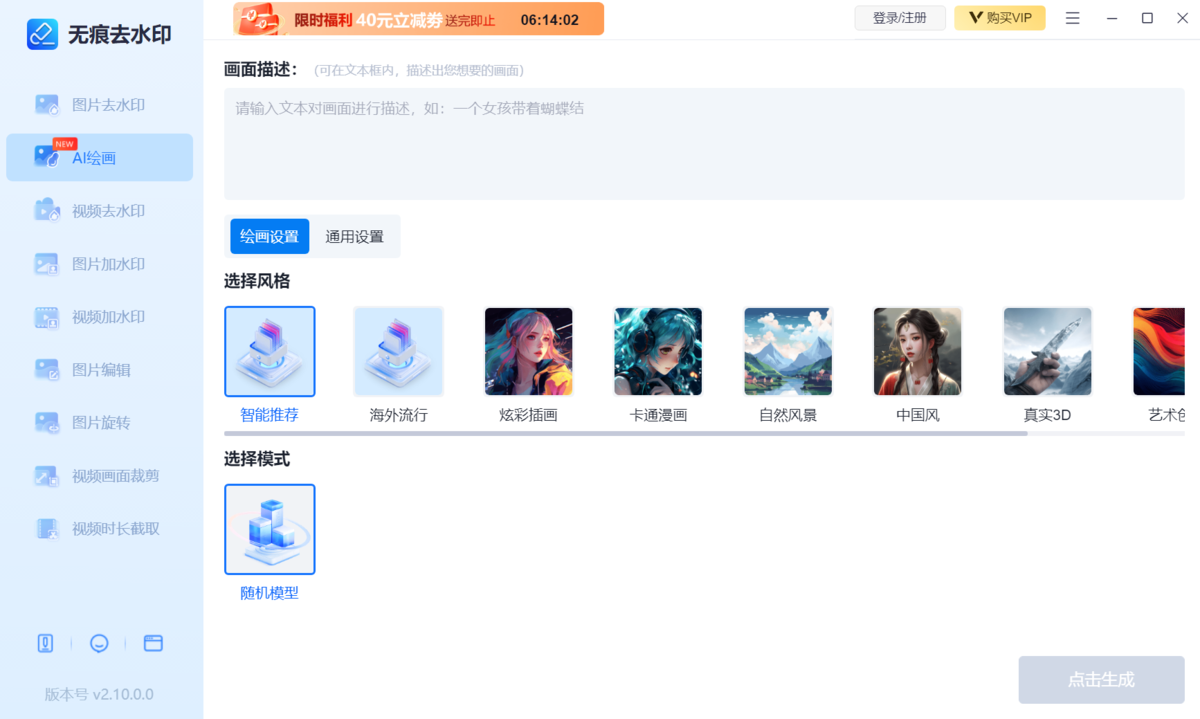Click the 购买VIP link

pos(999,17)
